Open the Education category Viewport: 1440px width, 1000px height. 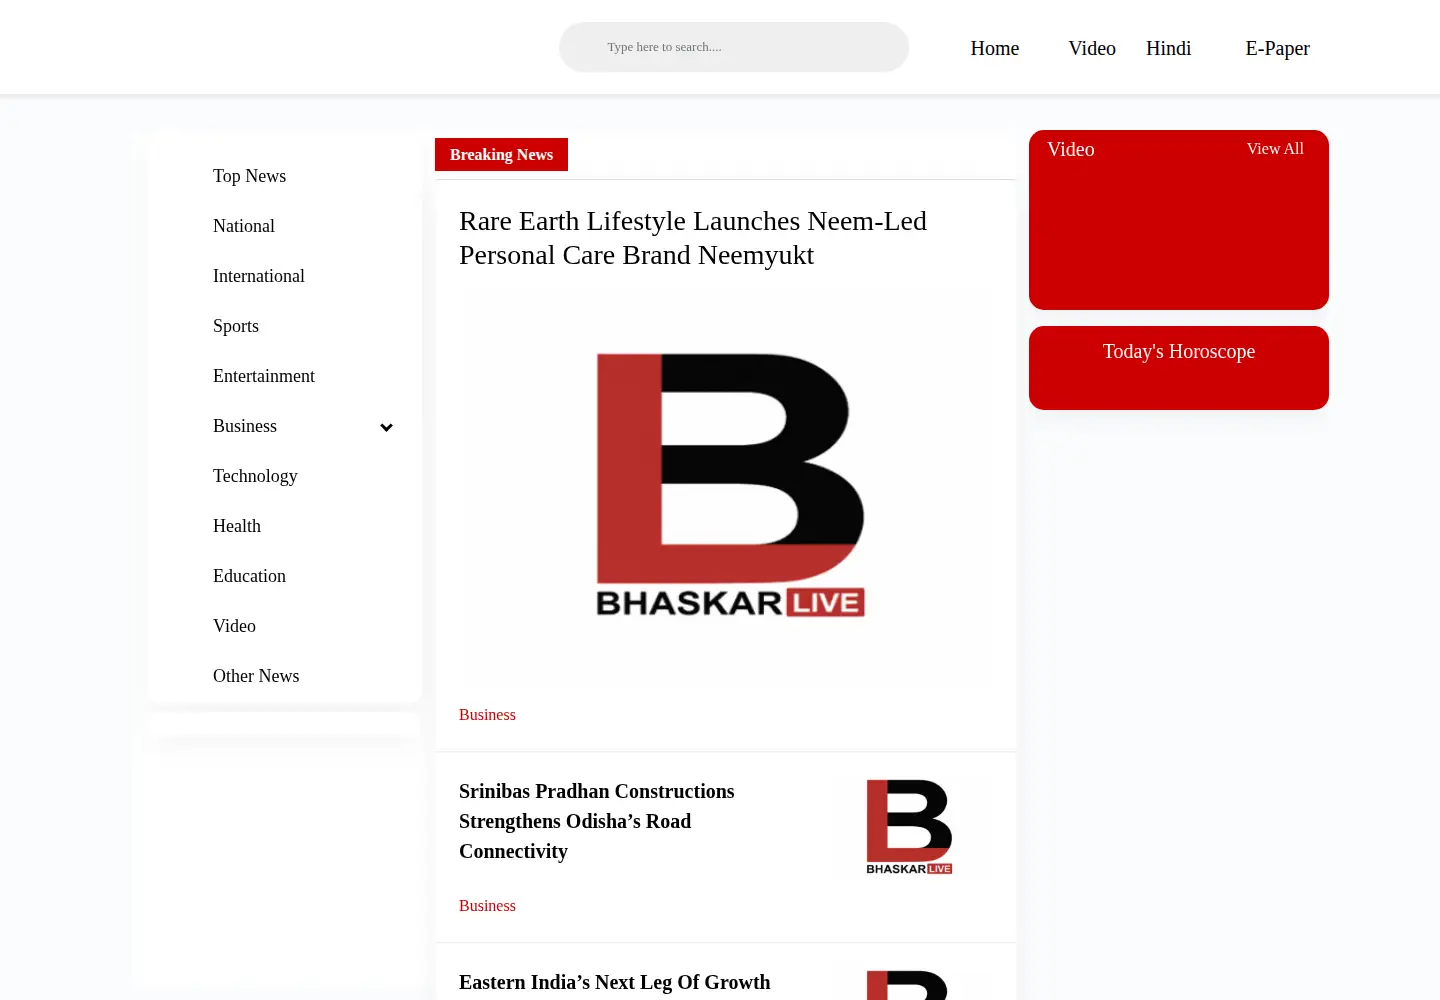click(x=249, y=576)
